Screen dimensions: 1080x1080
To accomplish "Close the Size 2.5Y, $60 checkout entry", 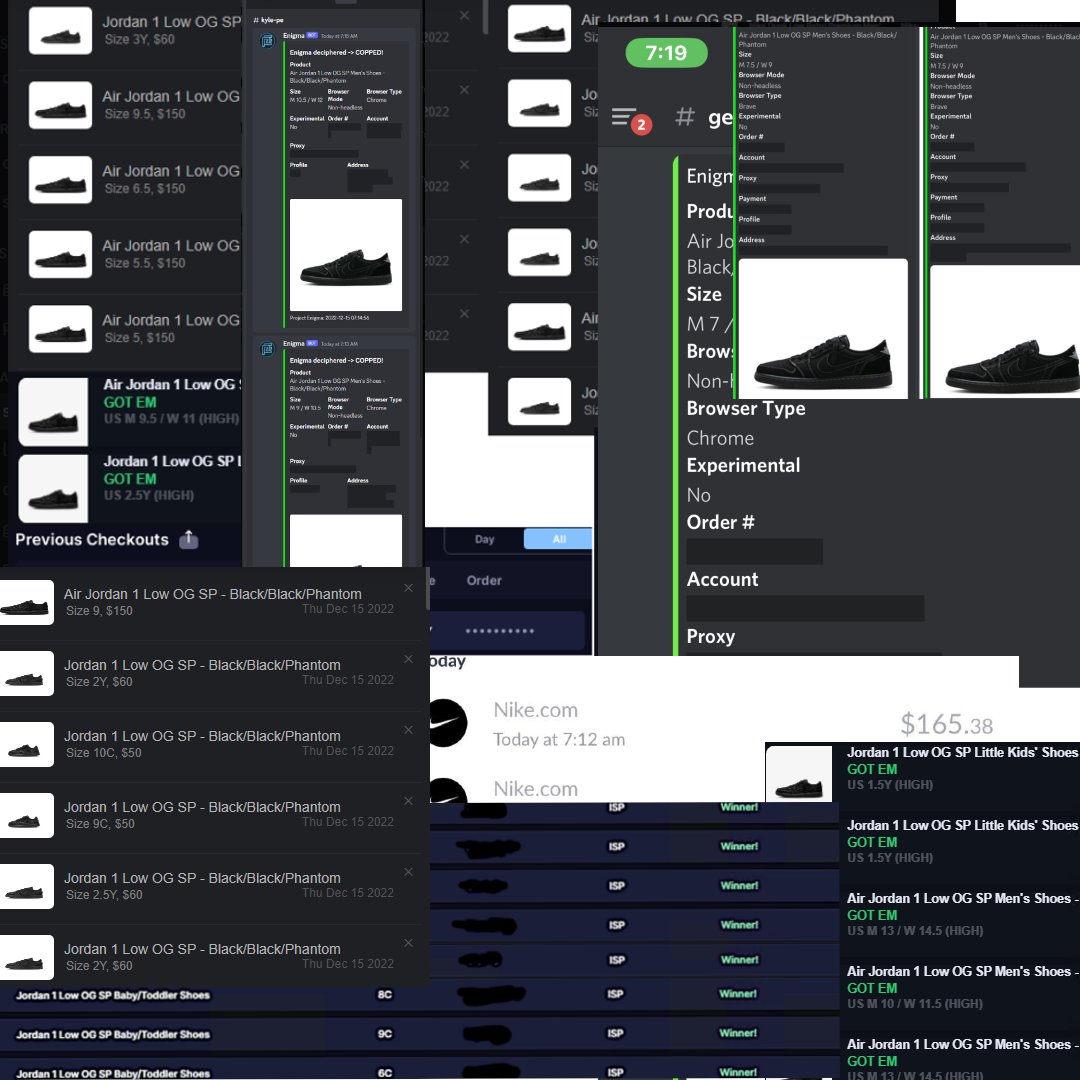I will pos(408,871).
